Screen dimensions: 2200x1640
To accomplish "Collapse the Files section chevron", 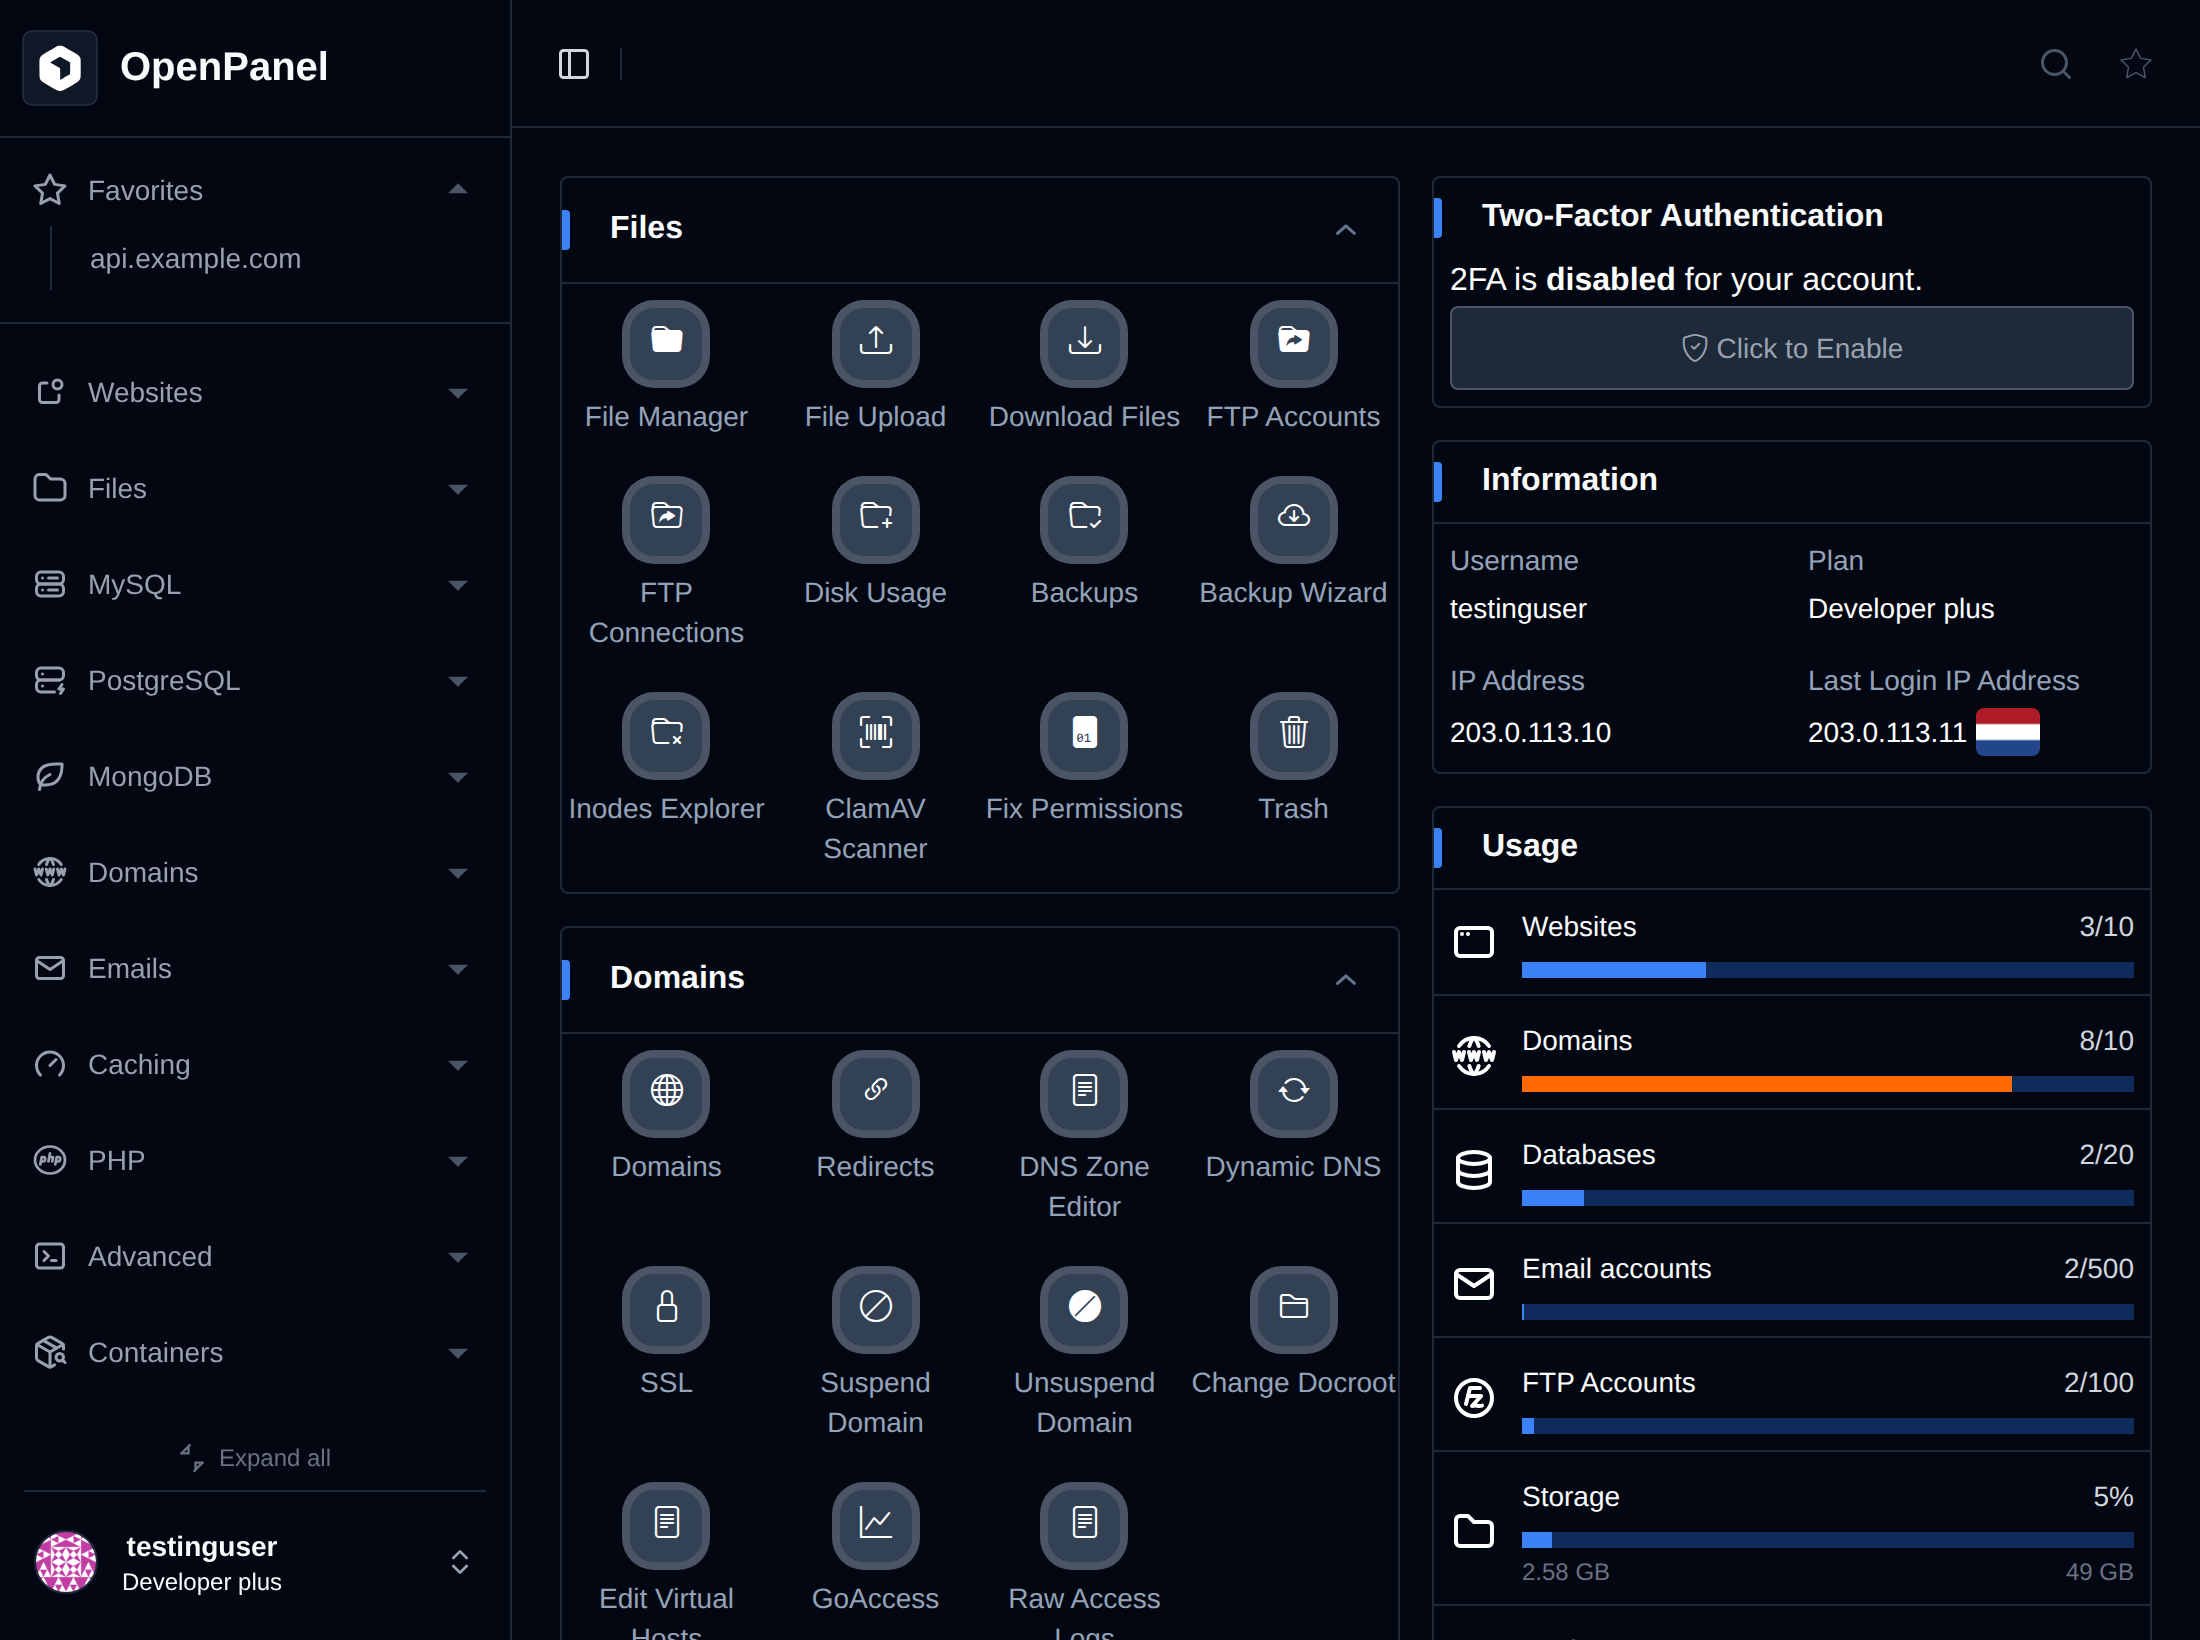I will 1346,230.
